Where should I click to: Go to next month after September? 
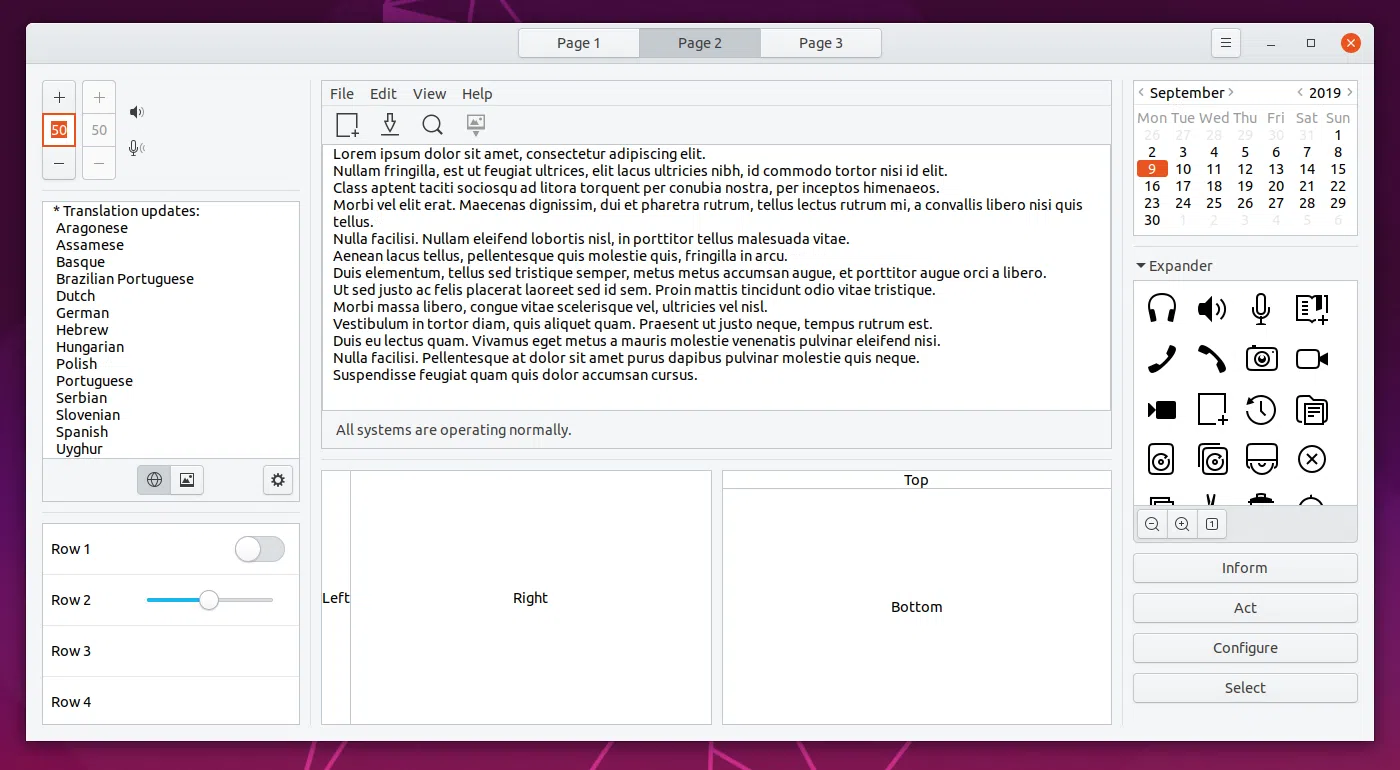click(1231, 93)
